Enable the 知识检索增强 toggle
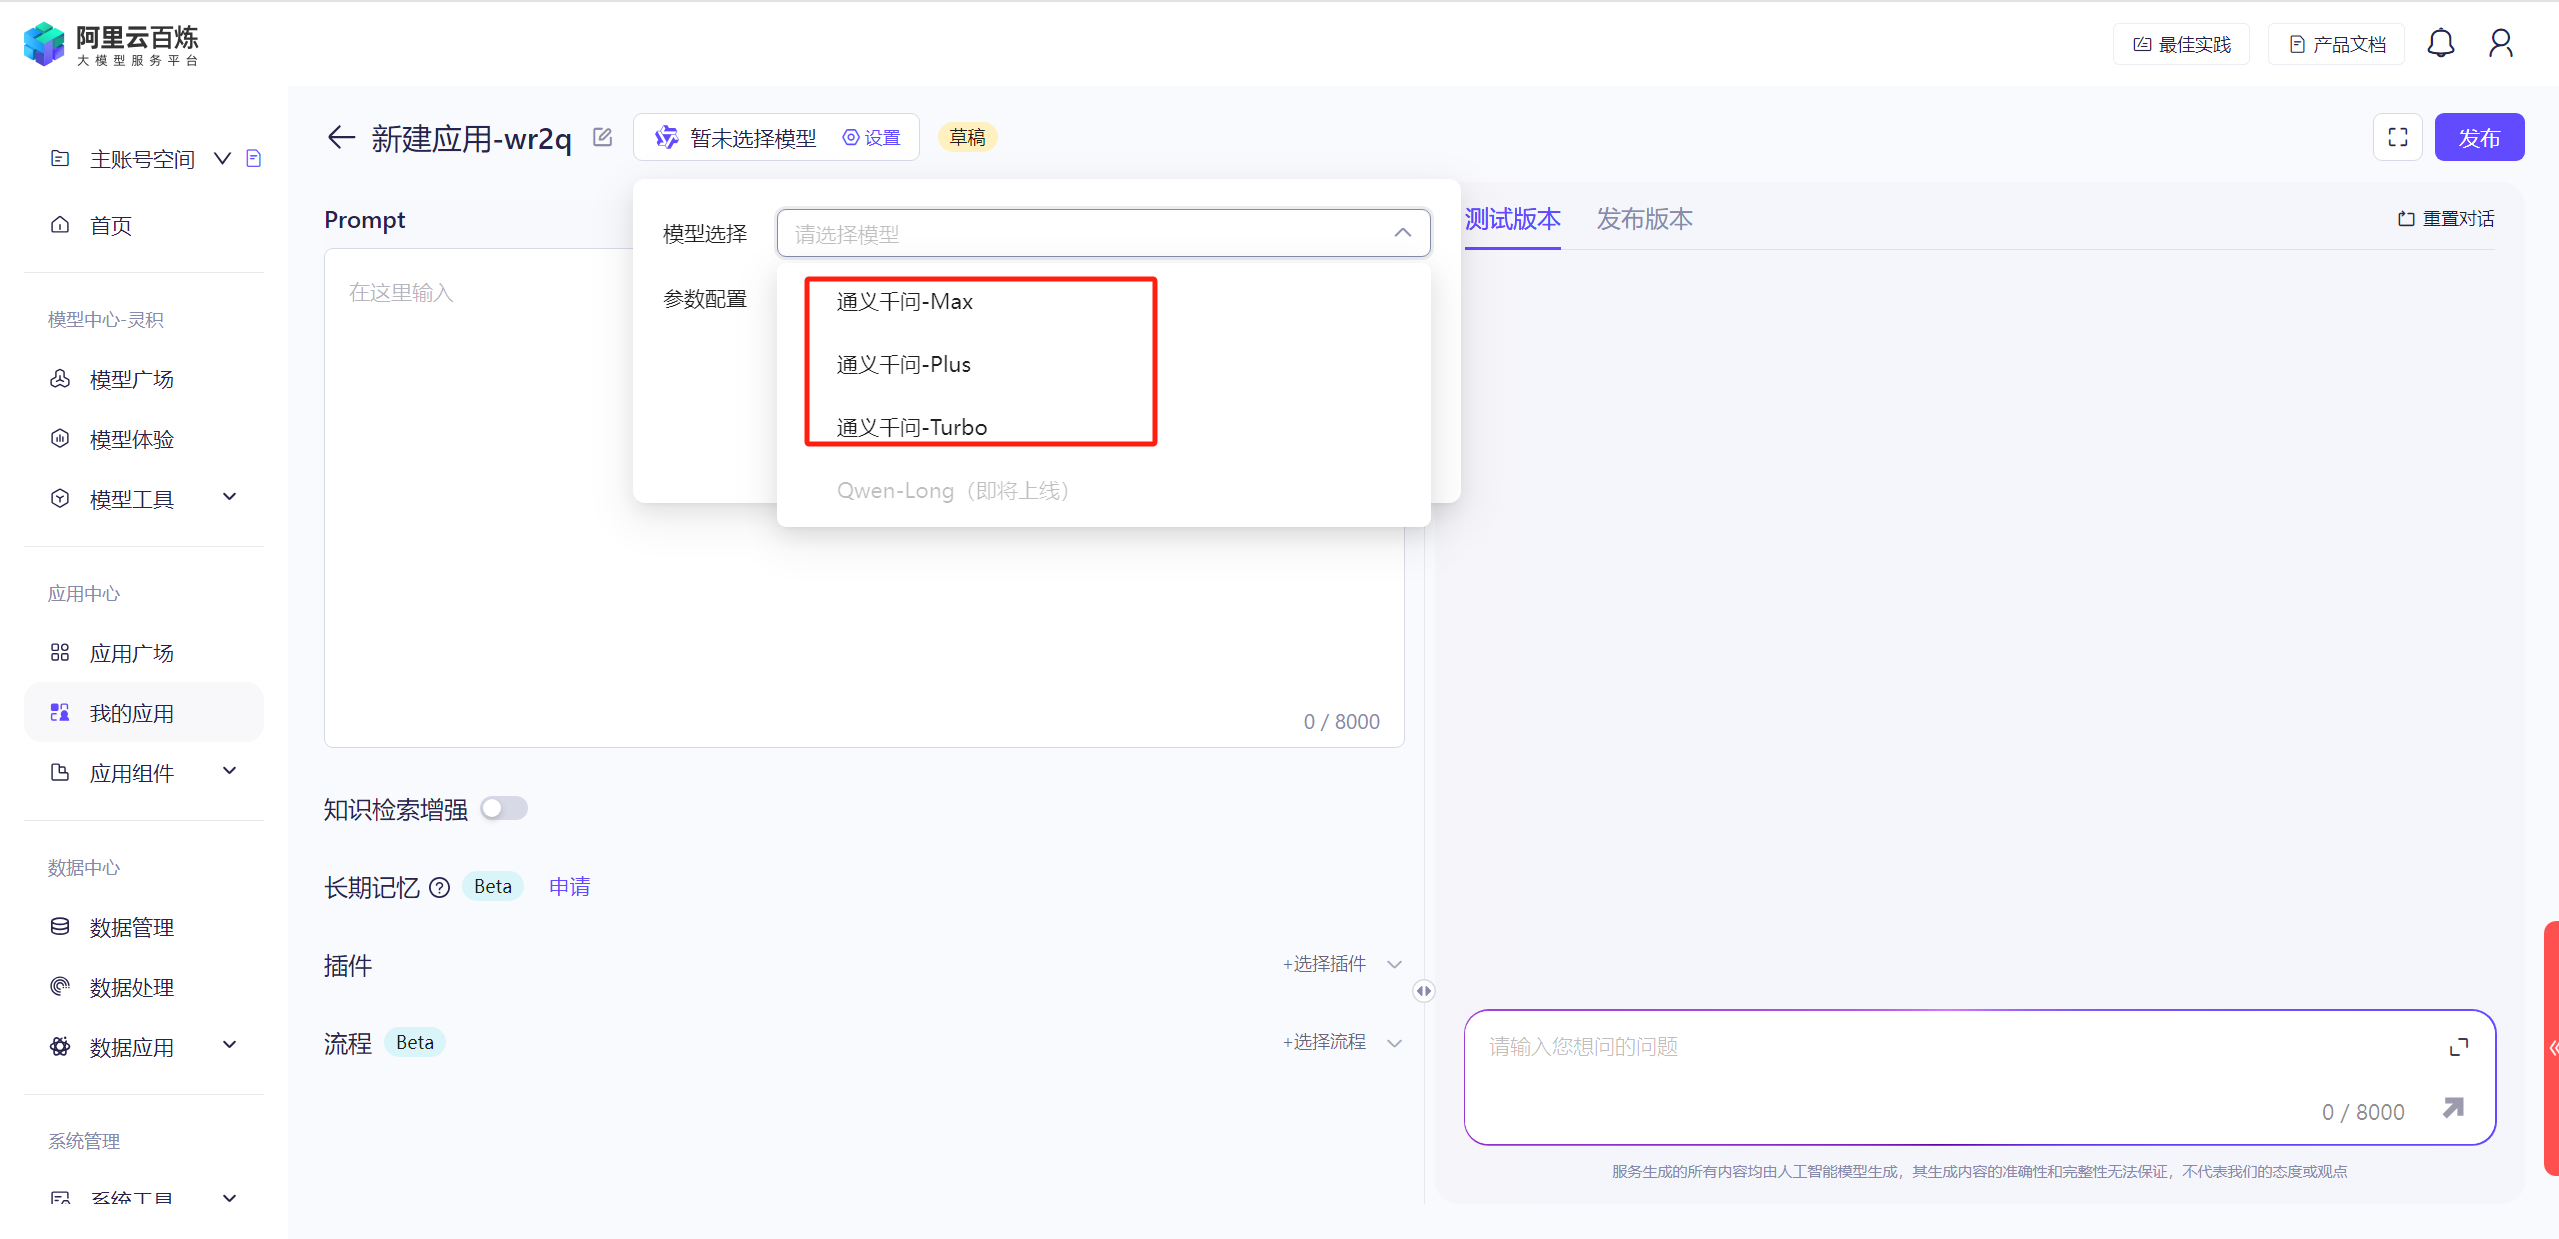The height and width of the screenshot is (1239, 2559). click(504, 808)
